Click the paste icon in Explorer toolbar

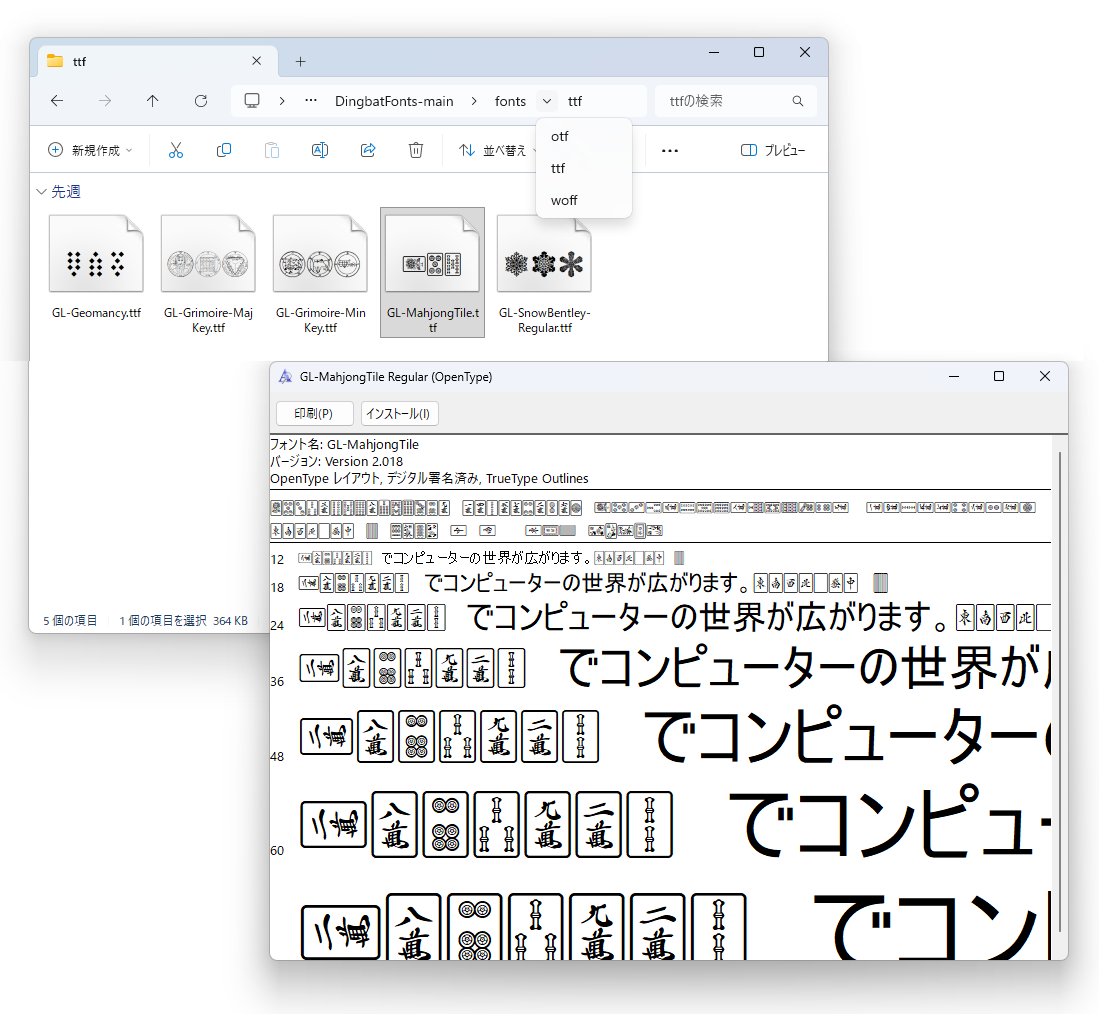(272, 150)
